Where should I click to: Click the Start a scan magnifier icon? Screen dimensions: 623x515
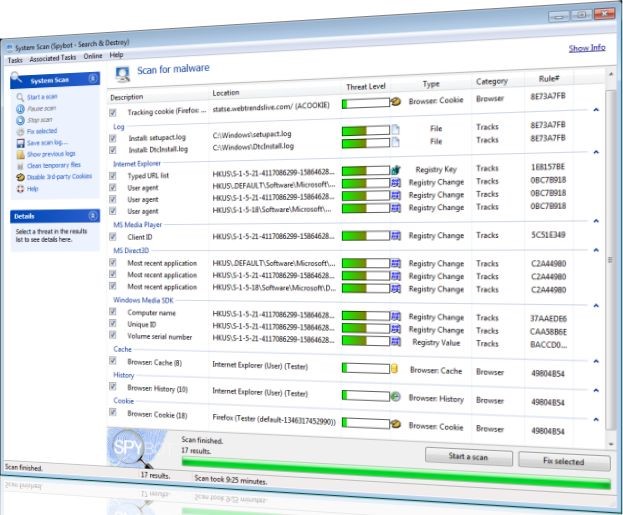(20, 97)
